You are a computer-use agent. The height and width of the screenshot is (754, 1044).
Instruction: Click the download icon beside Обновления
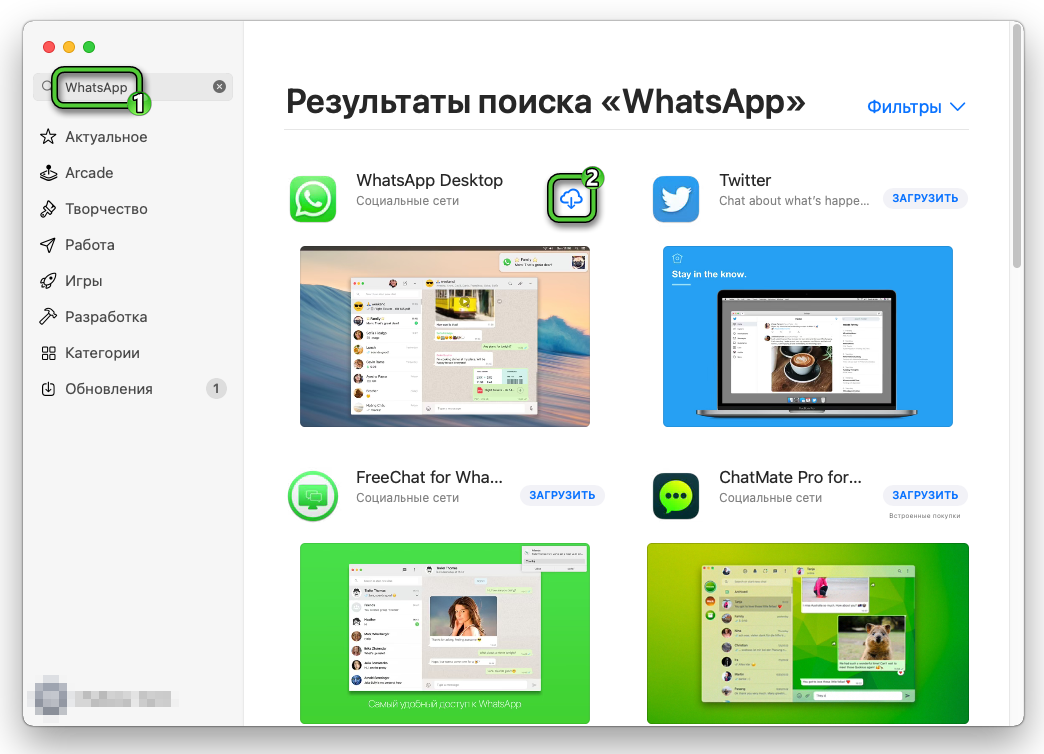48,388
